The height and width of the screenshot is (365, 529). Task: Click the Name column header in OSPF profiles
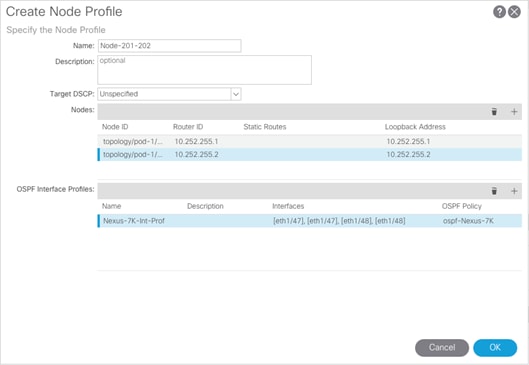[111, 206]
